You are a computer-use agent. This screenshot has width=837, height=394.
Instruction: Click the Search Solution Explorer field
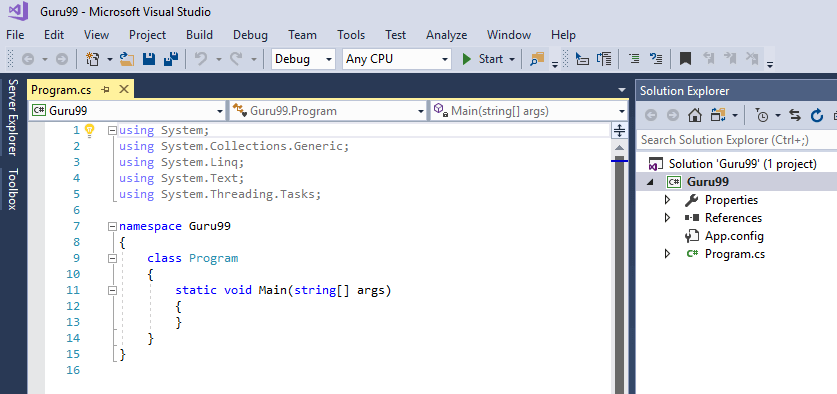pos(737,140)
